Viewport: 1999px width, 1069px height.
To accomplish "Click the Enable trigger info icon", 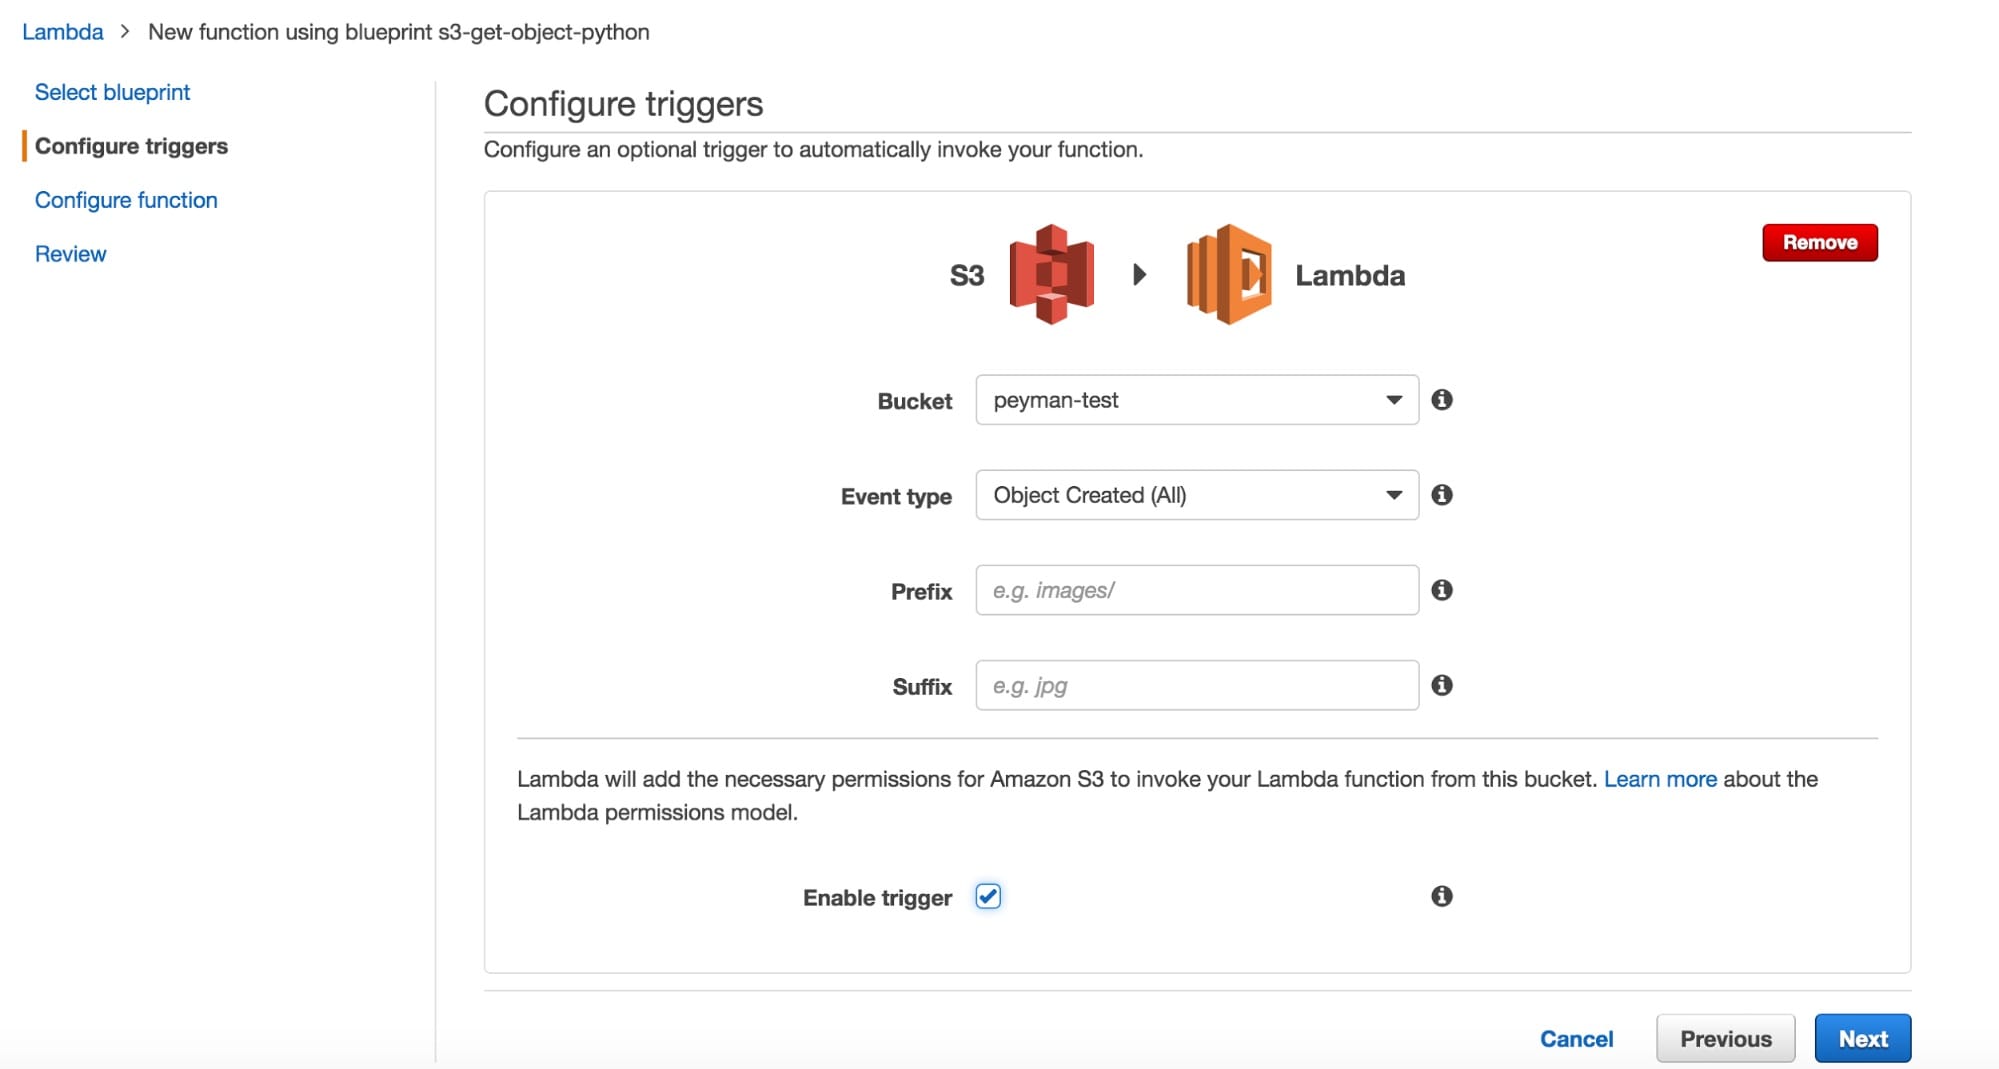I will (x=1441, y=896).
